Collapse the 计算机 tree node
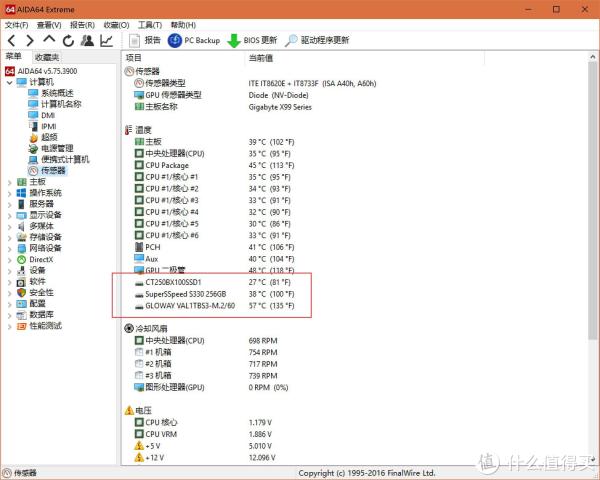The width and height of the screenshot is (600, 480). coord(10,82)
